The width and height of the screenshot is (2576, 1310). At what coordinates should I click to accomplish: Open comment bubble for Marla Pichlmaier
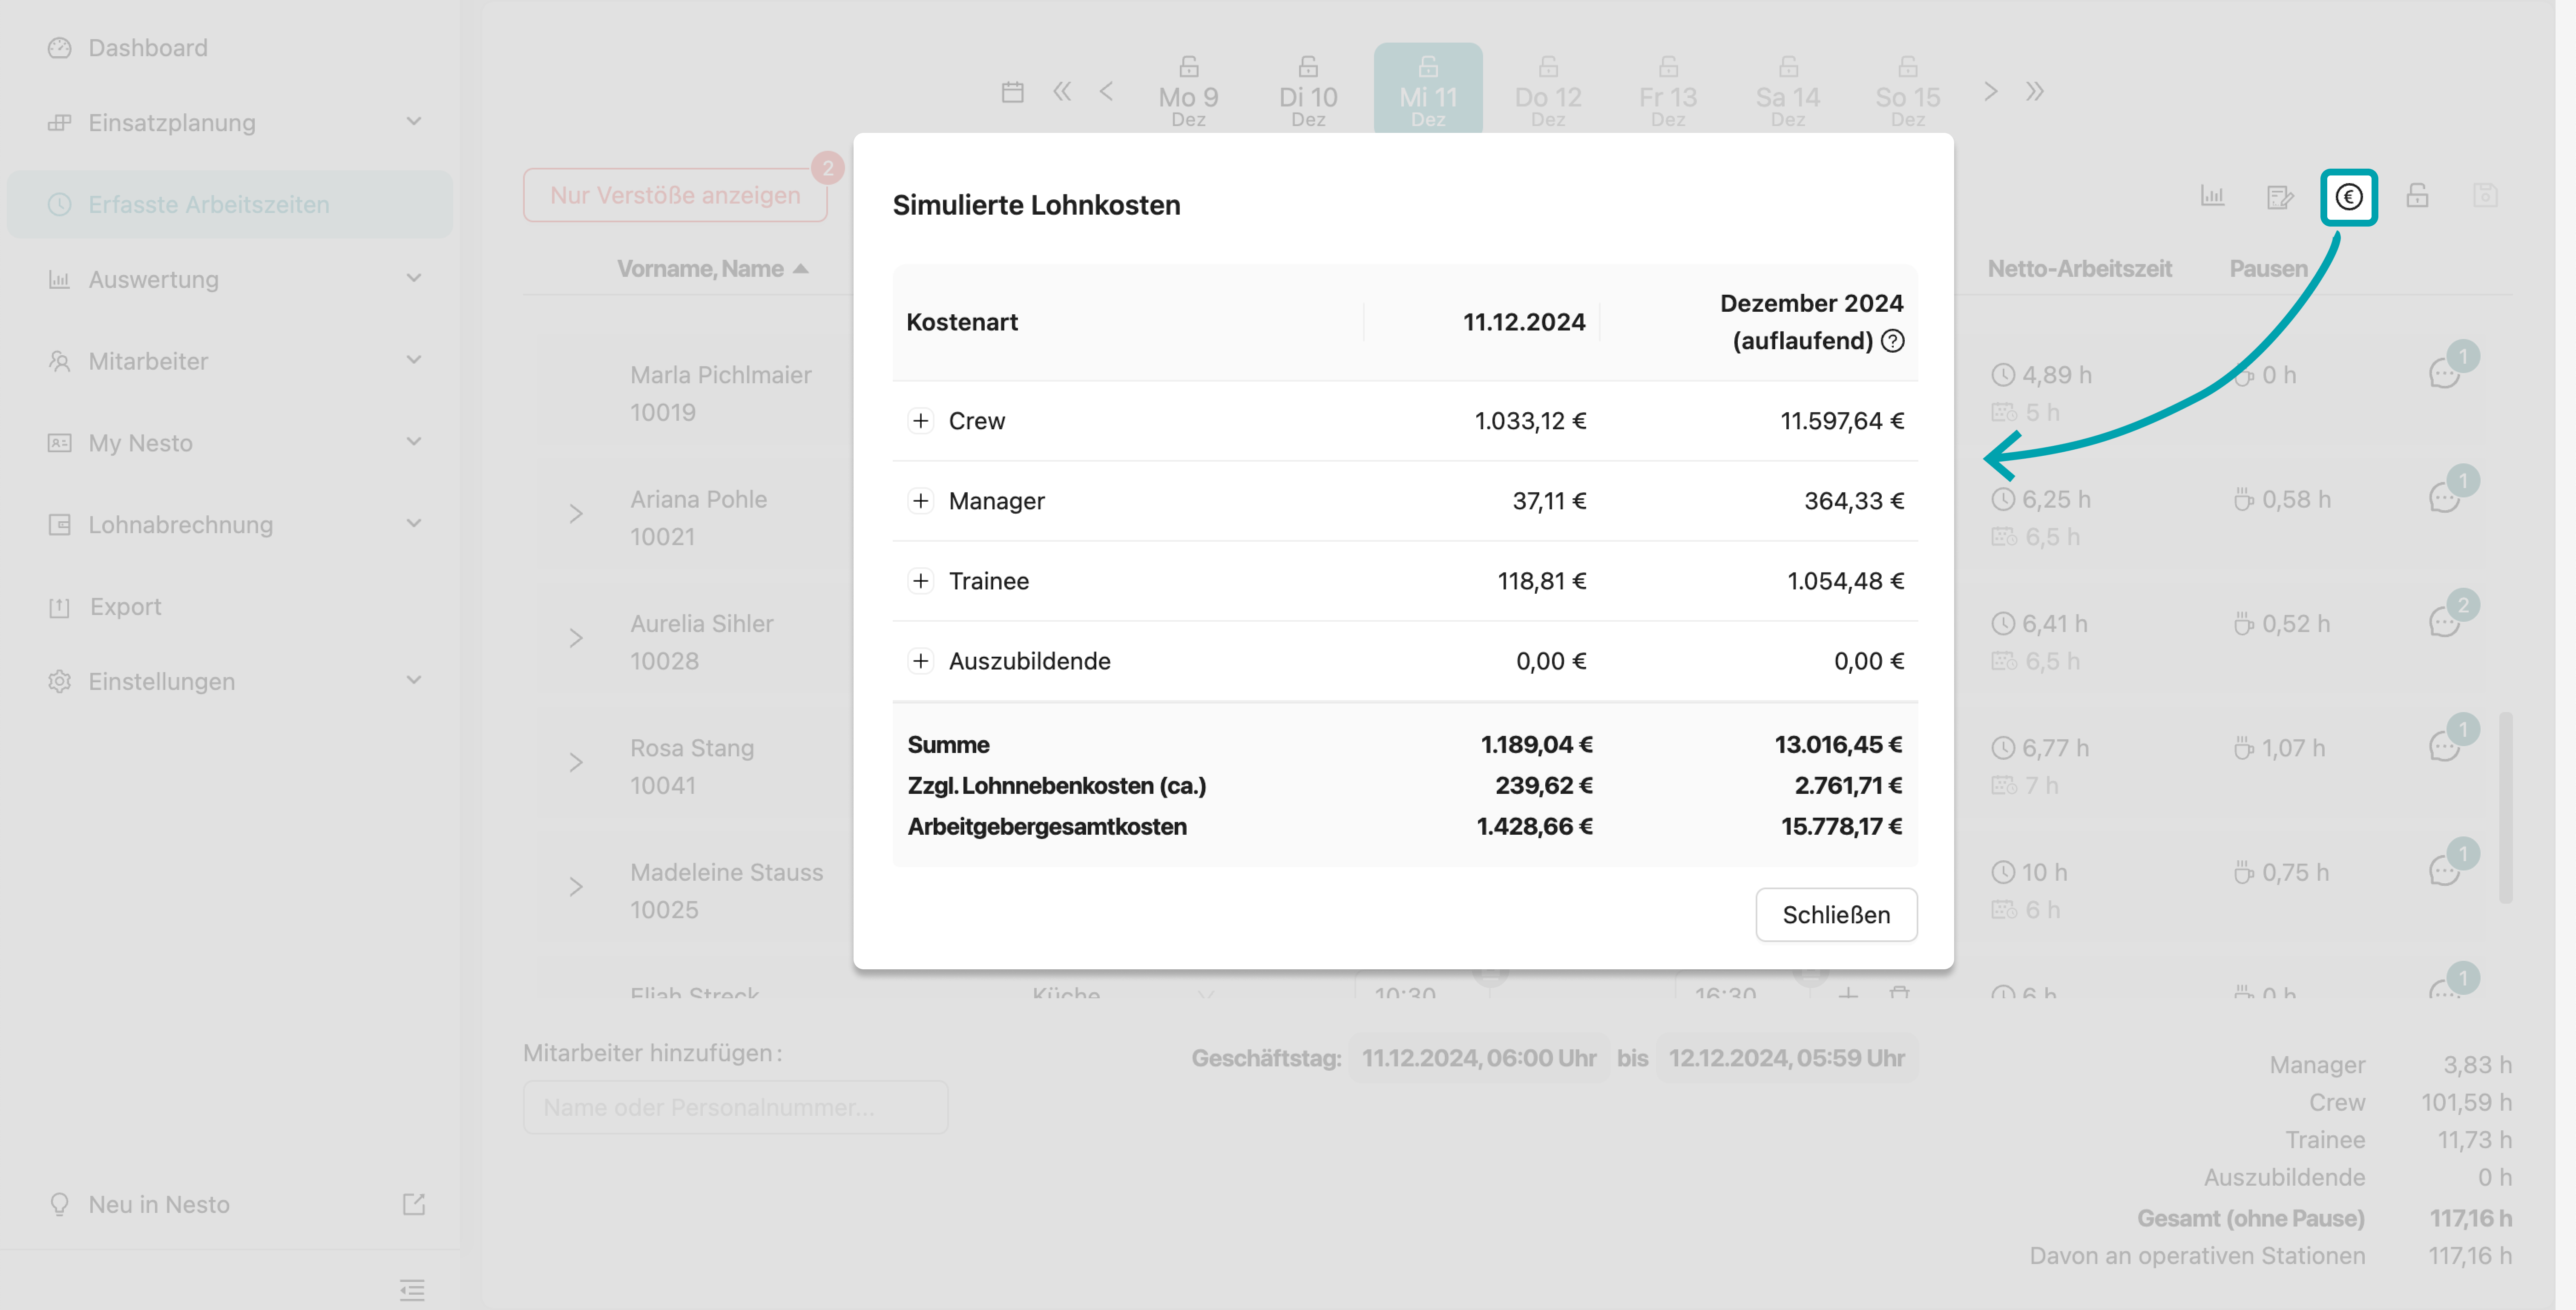pyautogui.click(x=2444, y=374)
